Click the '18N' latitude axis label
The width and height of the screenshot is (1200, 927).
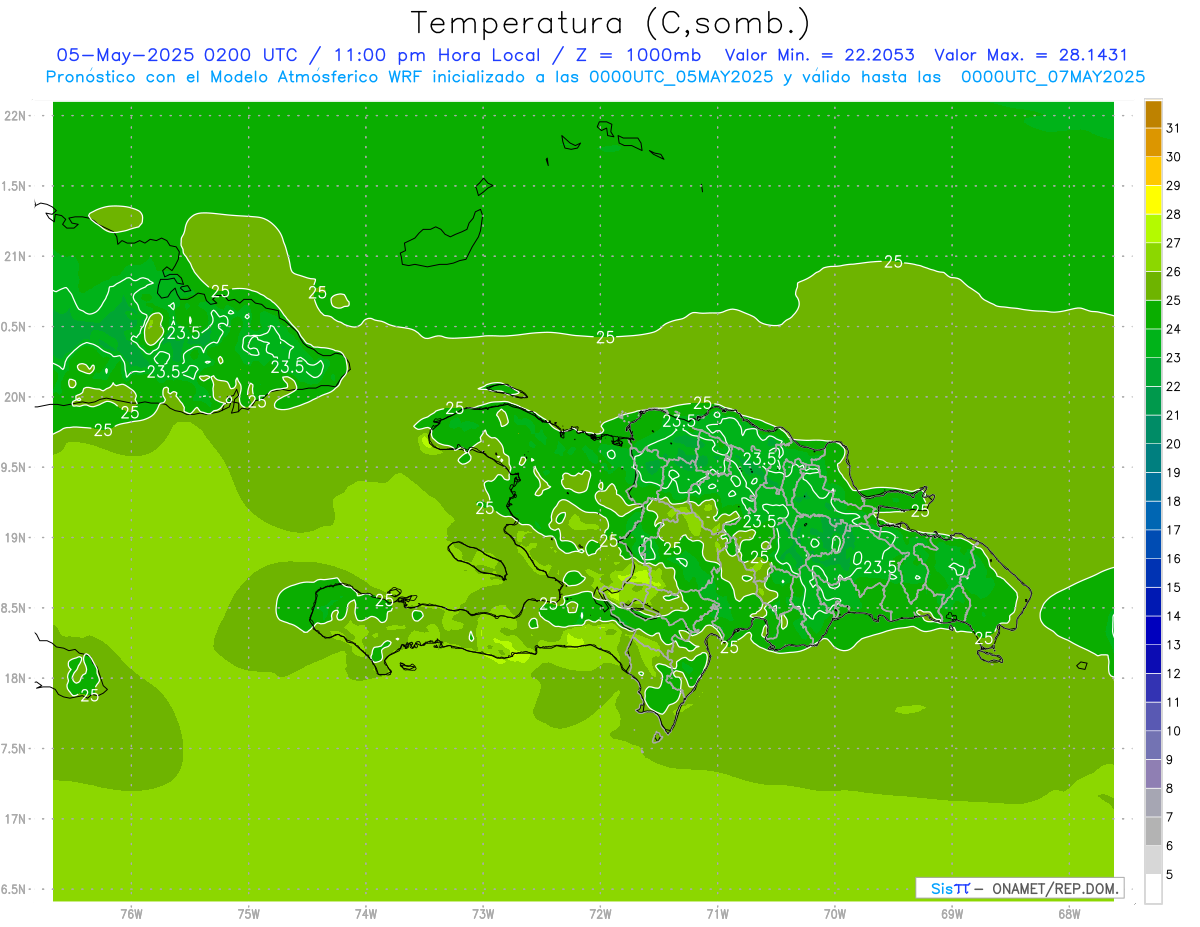tap(17, 679)
